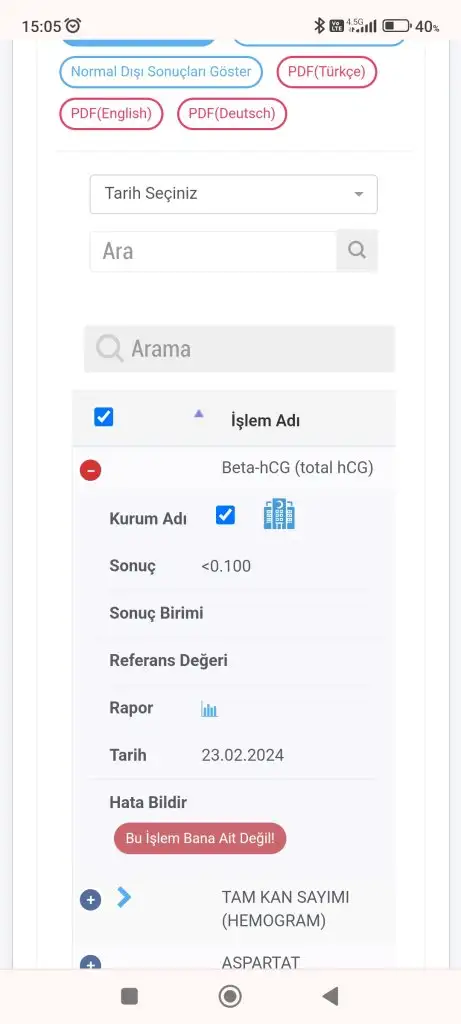Click blue chevron arrow next to TAM KAN SAYIMI
461x1024 pixels.
[x=123, y=897]
